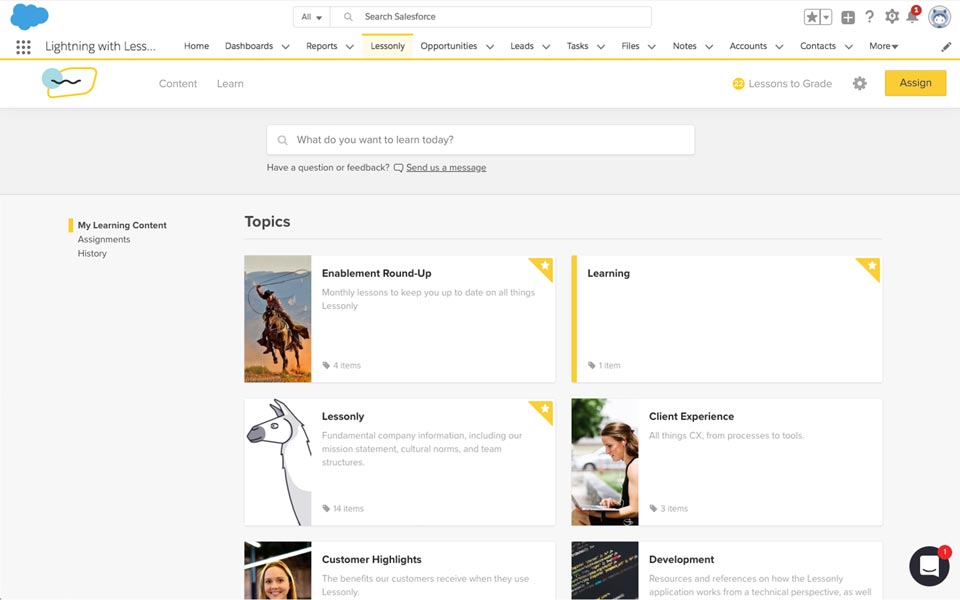Open History in the sidebar
This screenshot has width=960, height=600.
coord(92,253)
